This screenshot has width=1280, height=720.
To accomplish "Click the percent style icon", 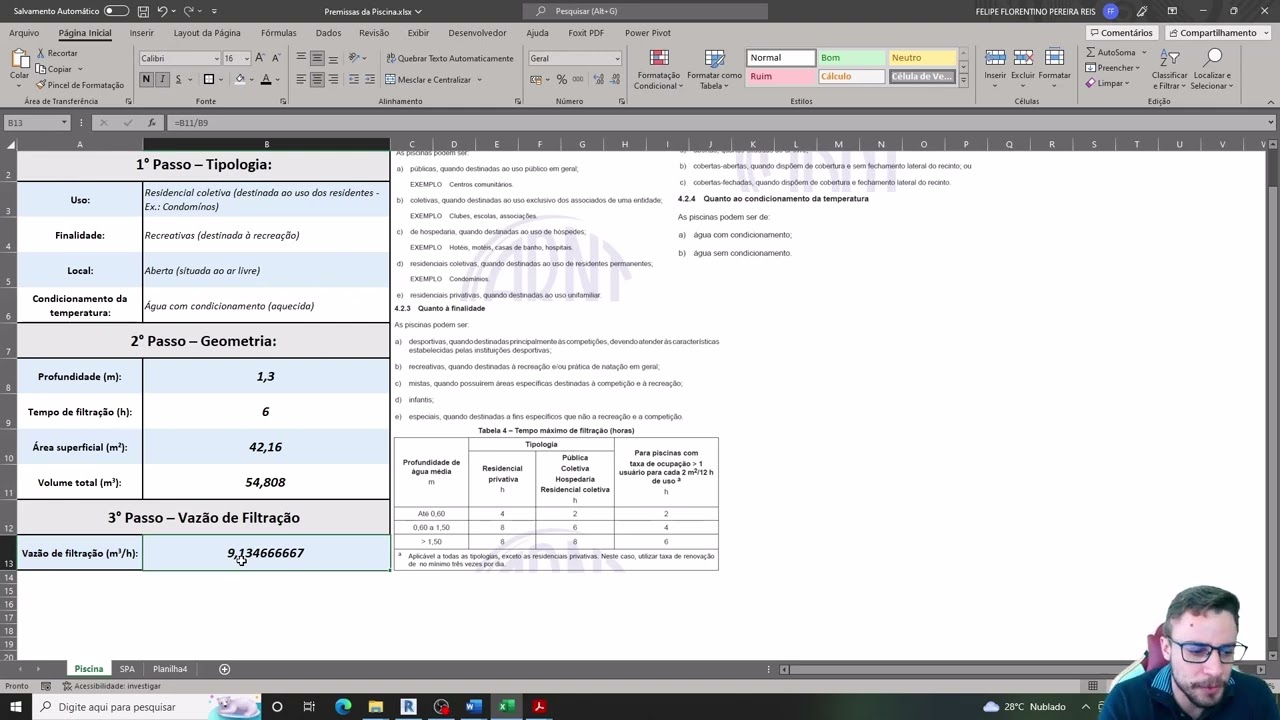I will [563, 80].
